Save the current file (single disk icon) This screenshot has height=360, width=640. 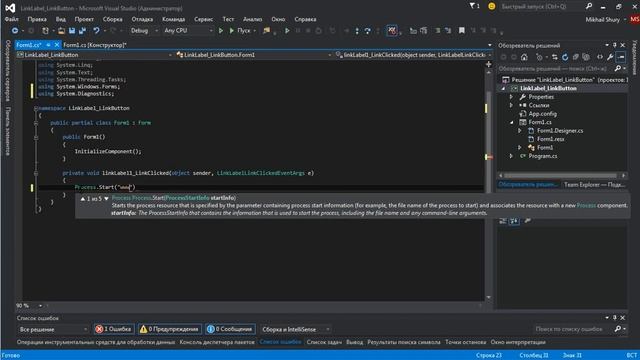[72, 31]
